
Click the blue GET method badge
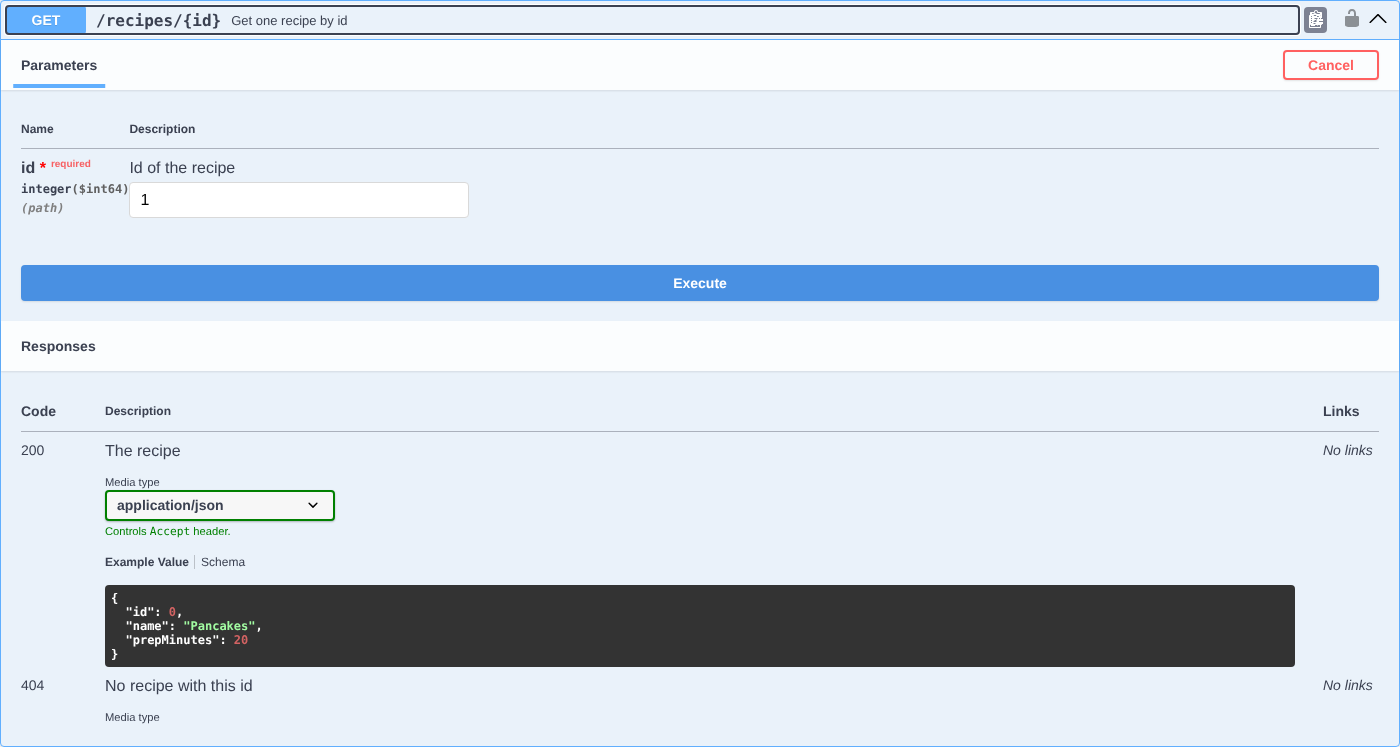pyautogui.click(x=46, y=20)
